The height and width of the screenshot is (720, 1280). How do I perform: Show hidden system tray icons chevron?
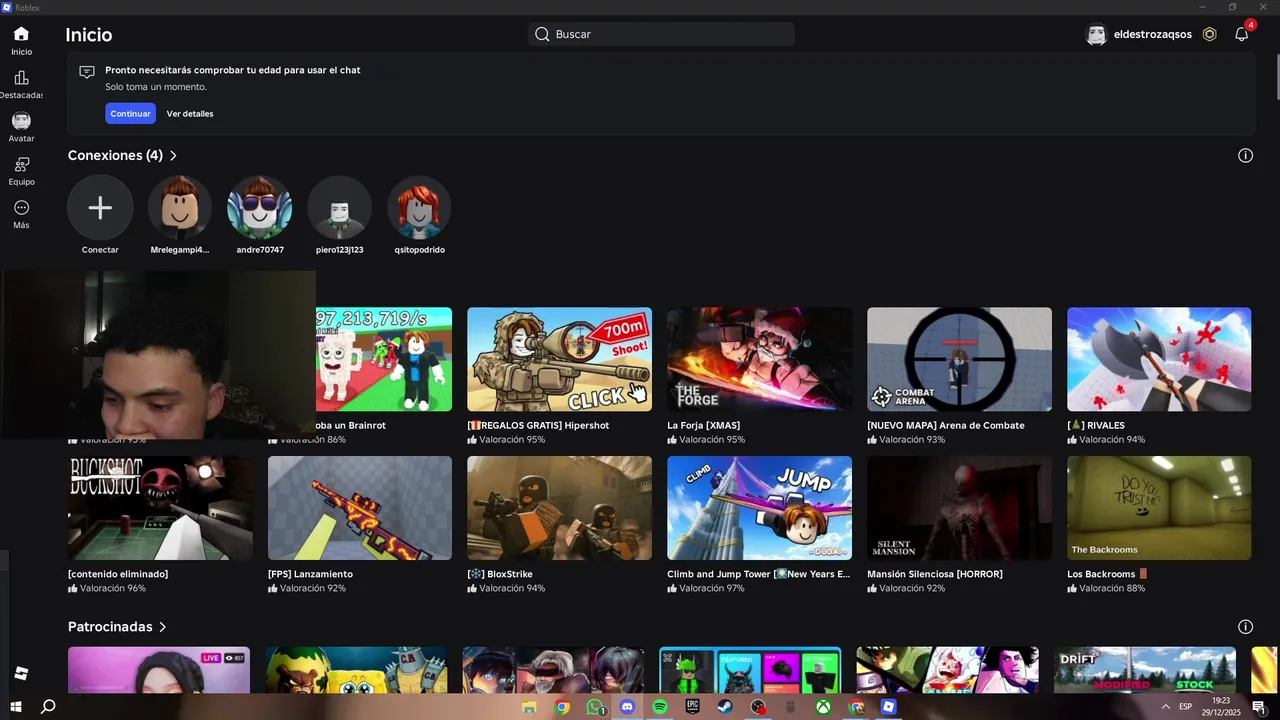[x=1165, y=707]
